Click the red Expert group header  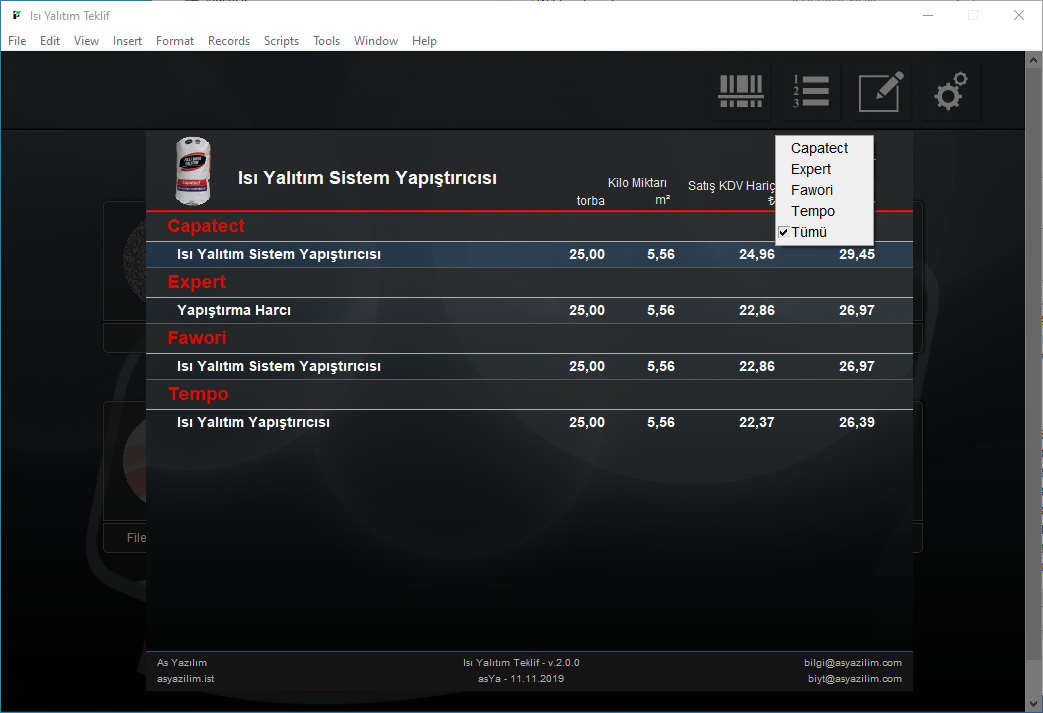(196, 282)
